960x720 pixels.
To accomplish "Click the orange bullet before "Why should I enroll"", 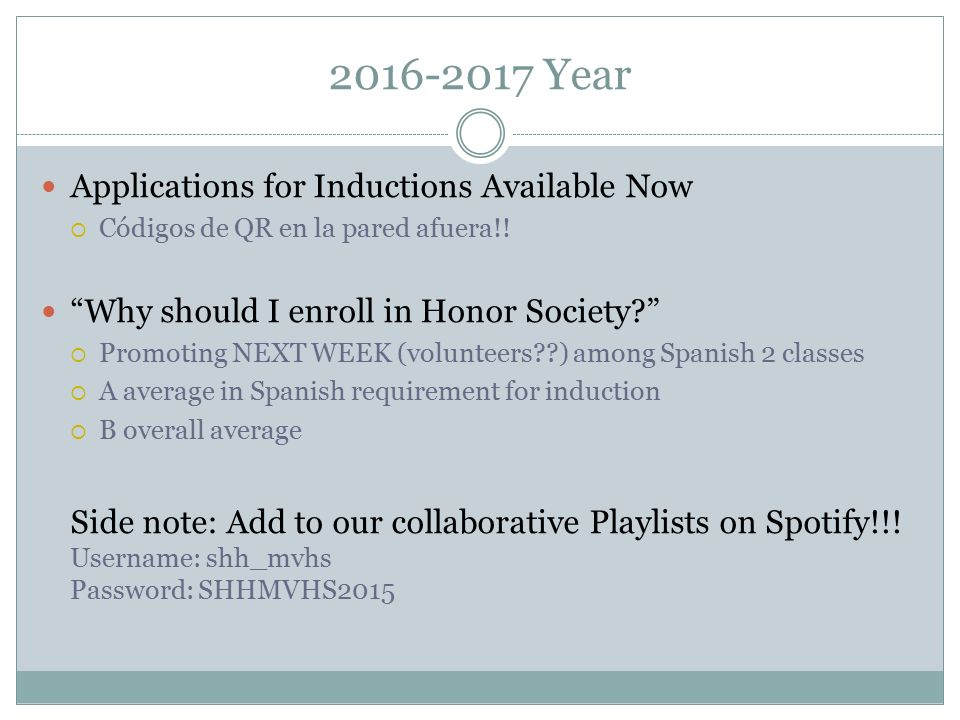I will click(49, 312).
